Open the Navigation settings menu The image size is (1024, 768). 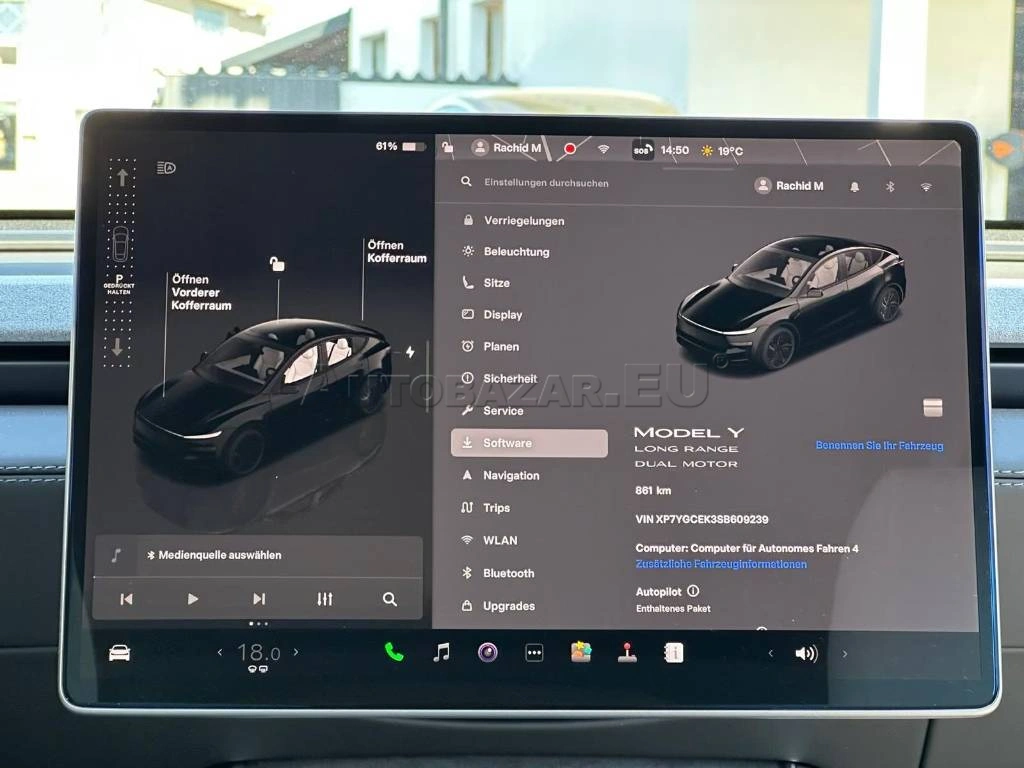[510, 476]
